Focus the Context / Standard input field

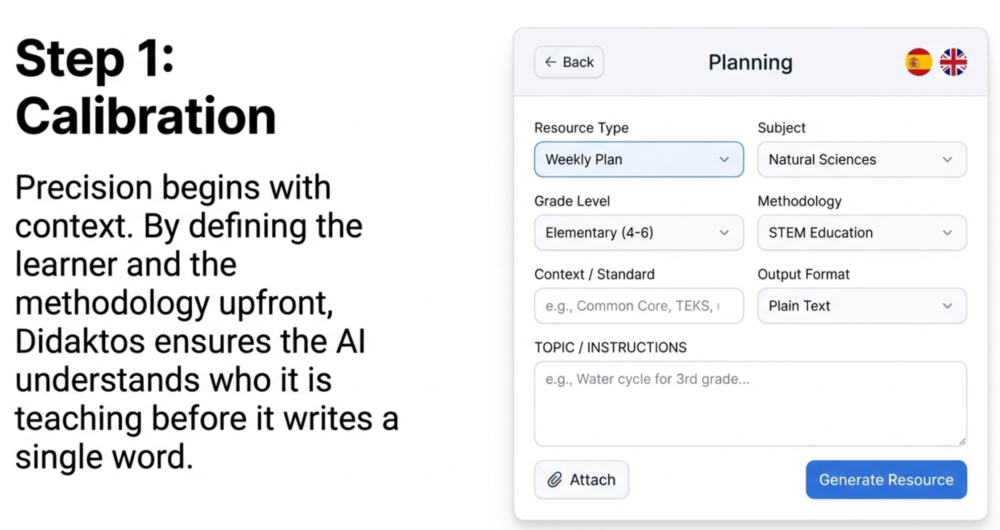(x=638, y=306)
